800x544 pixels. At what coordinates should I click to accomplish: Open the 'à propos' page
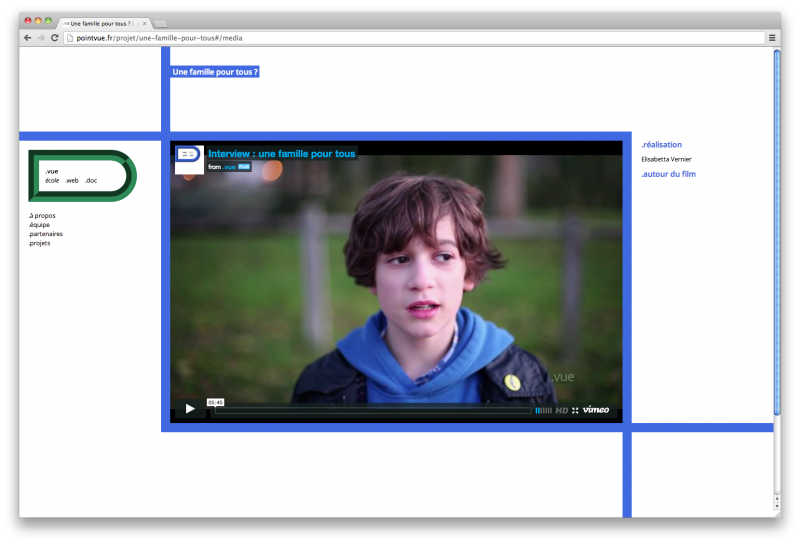(x=42, y=216)
